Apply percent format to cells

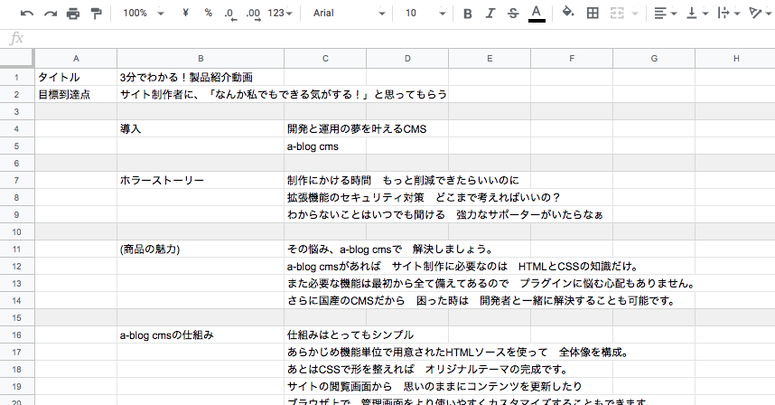(208, 14)
